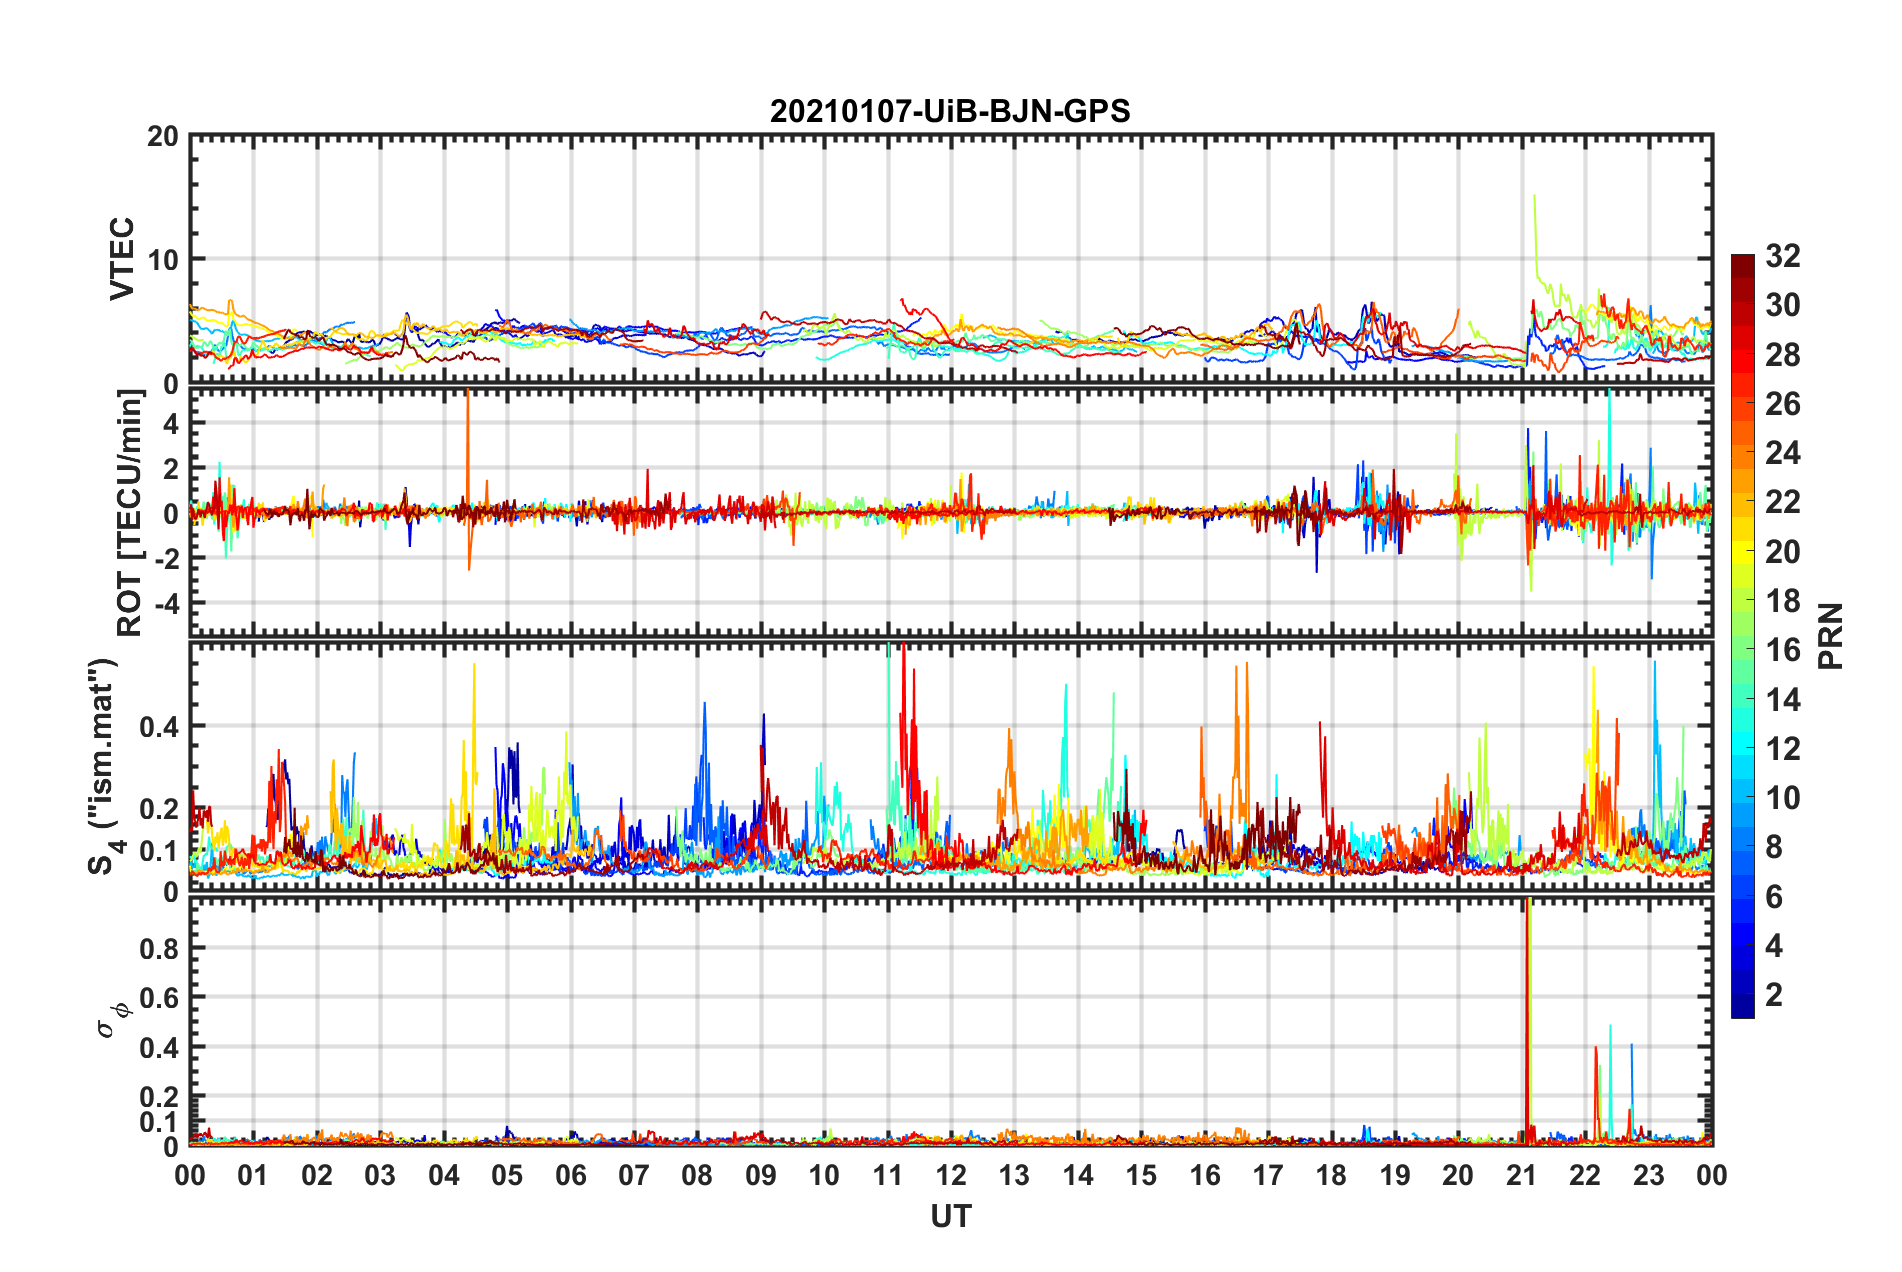Click the "12" label on the PRN colorbar
The width and height of the screenshot is (1902, 1272).
1782,748
